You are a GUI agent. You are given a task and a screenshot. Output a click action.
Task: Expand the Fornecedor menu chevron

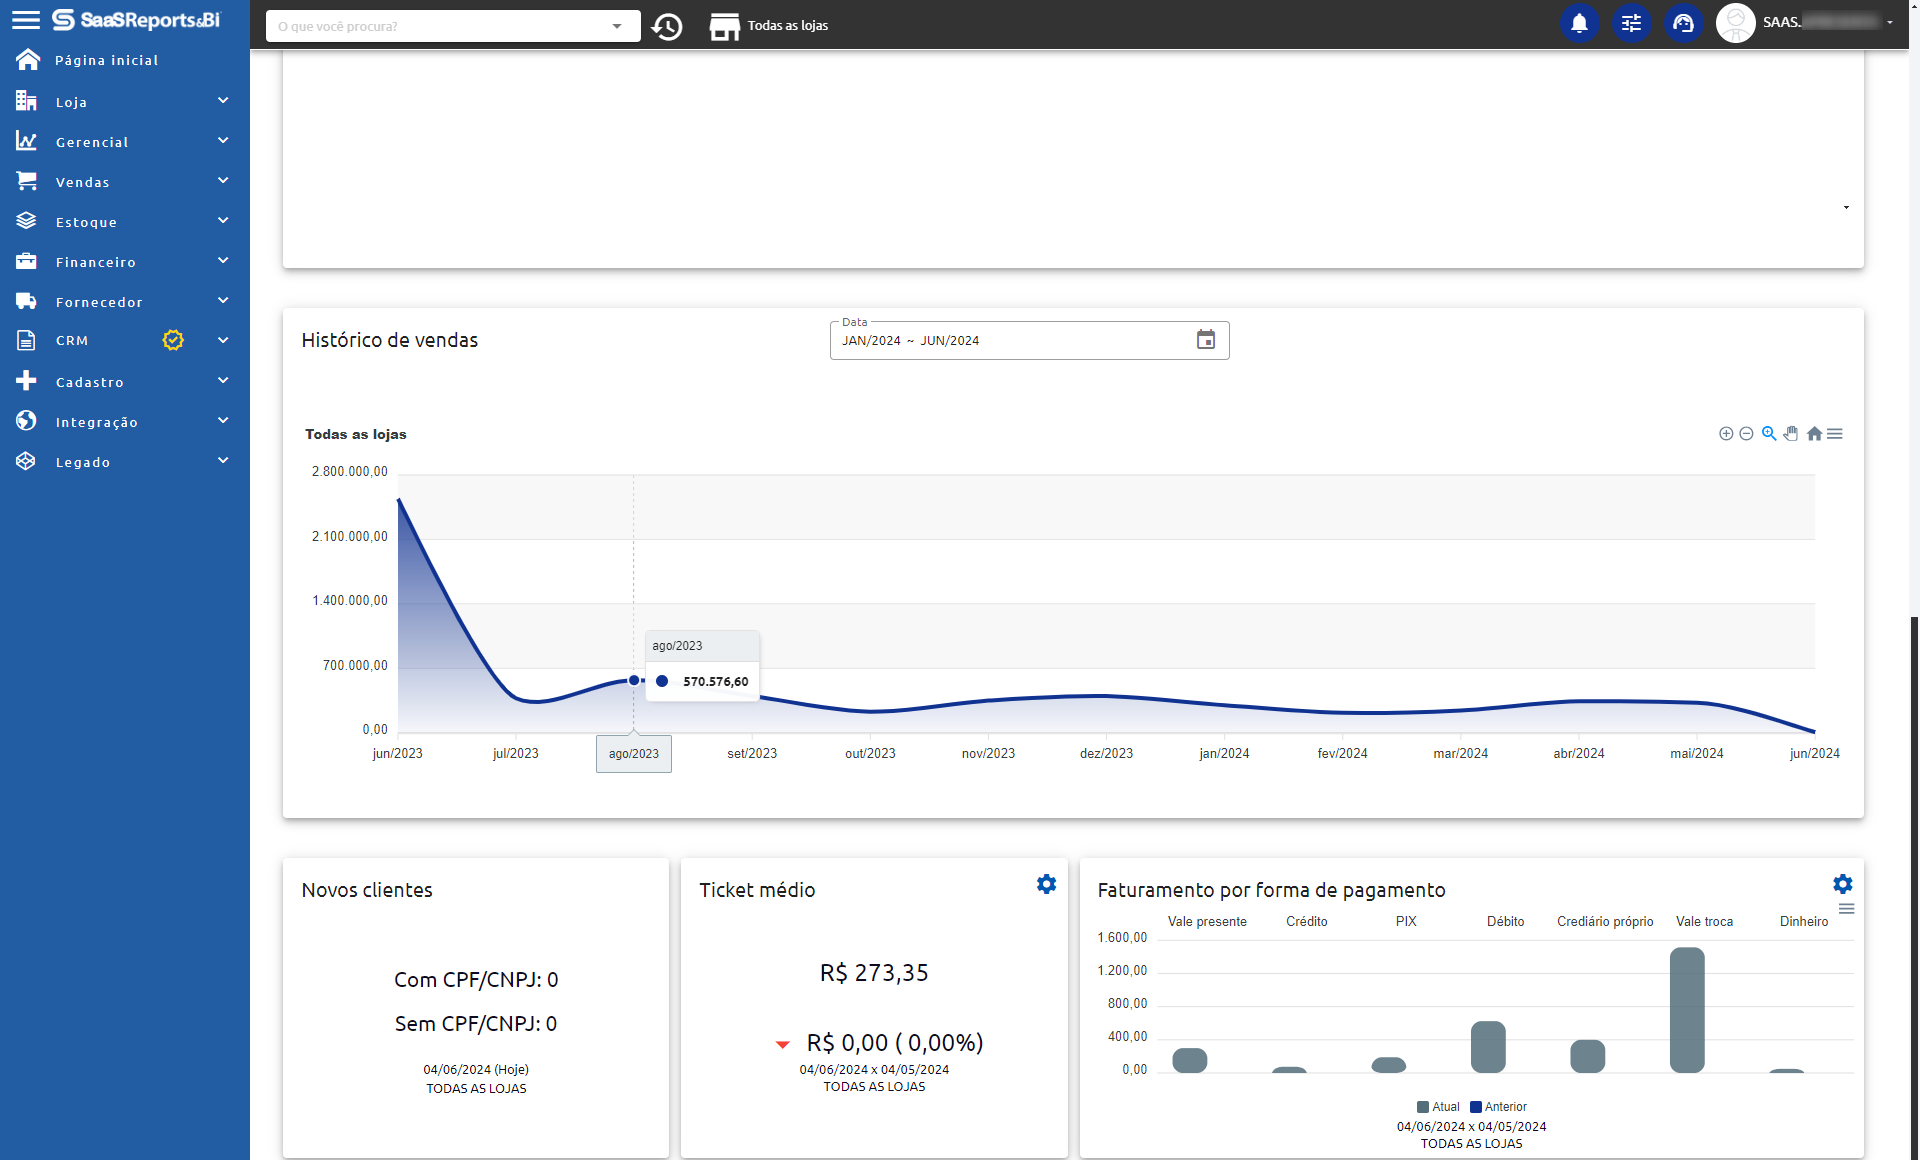[x=223, y=300]
